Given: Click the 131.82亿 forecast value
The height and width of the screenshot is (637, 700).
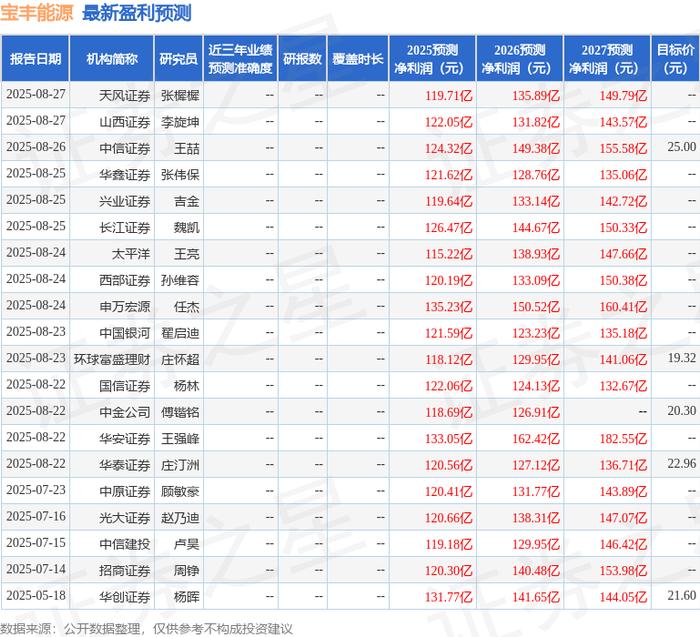Looking at the screenshot, I should pos(536,122).
